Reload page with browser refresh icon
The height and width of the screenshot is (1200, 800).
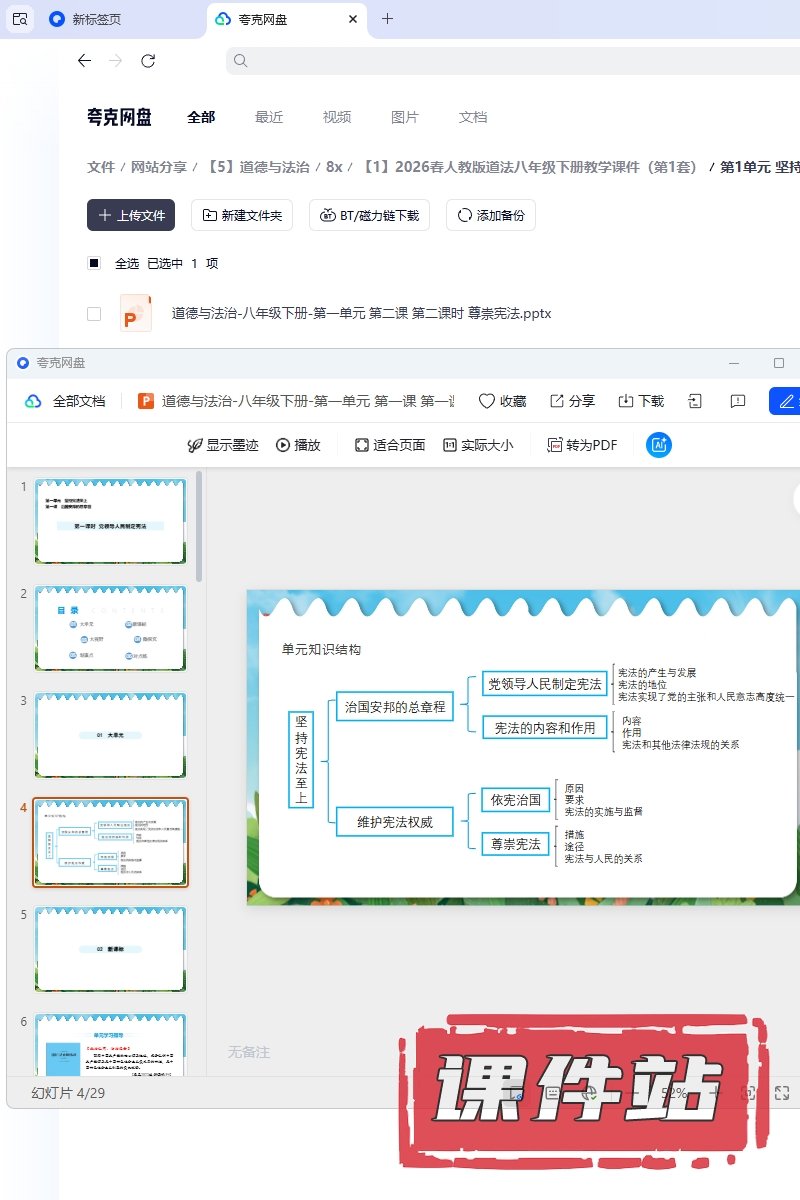click(148, 61)
